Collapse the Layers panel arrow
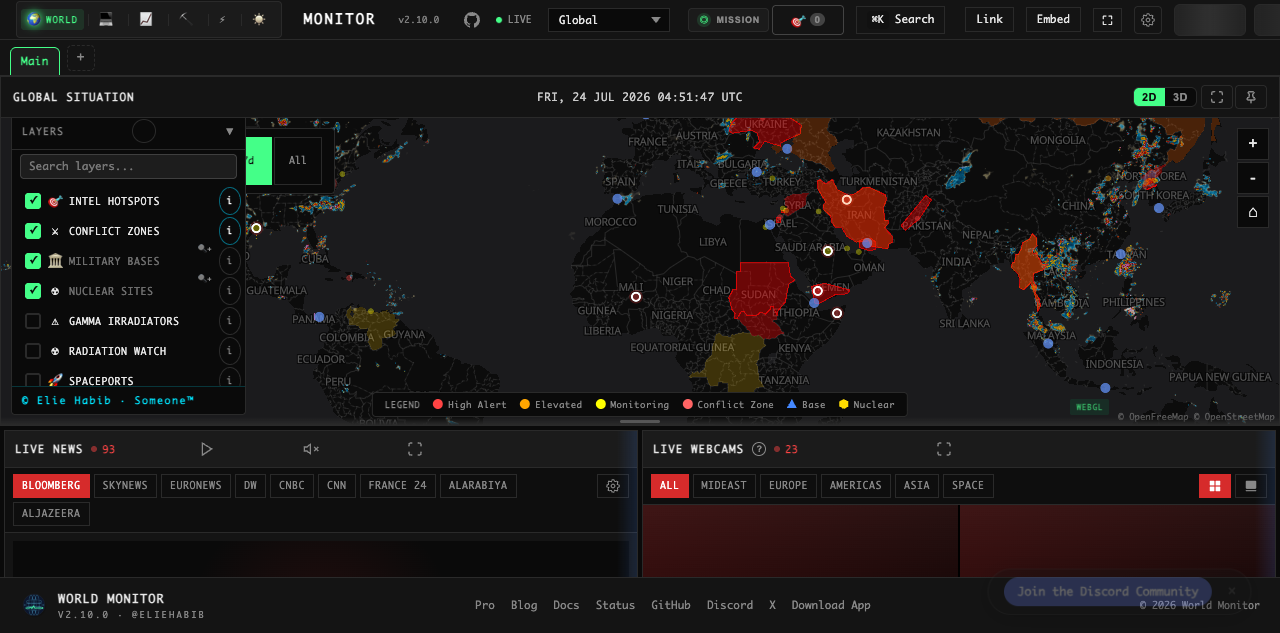 coord(230,131)
